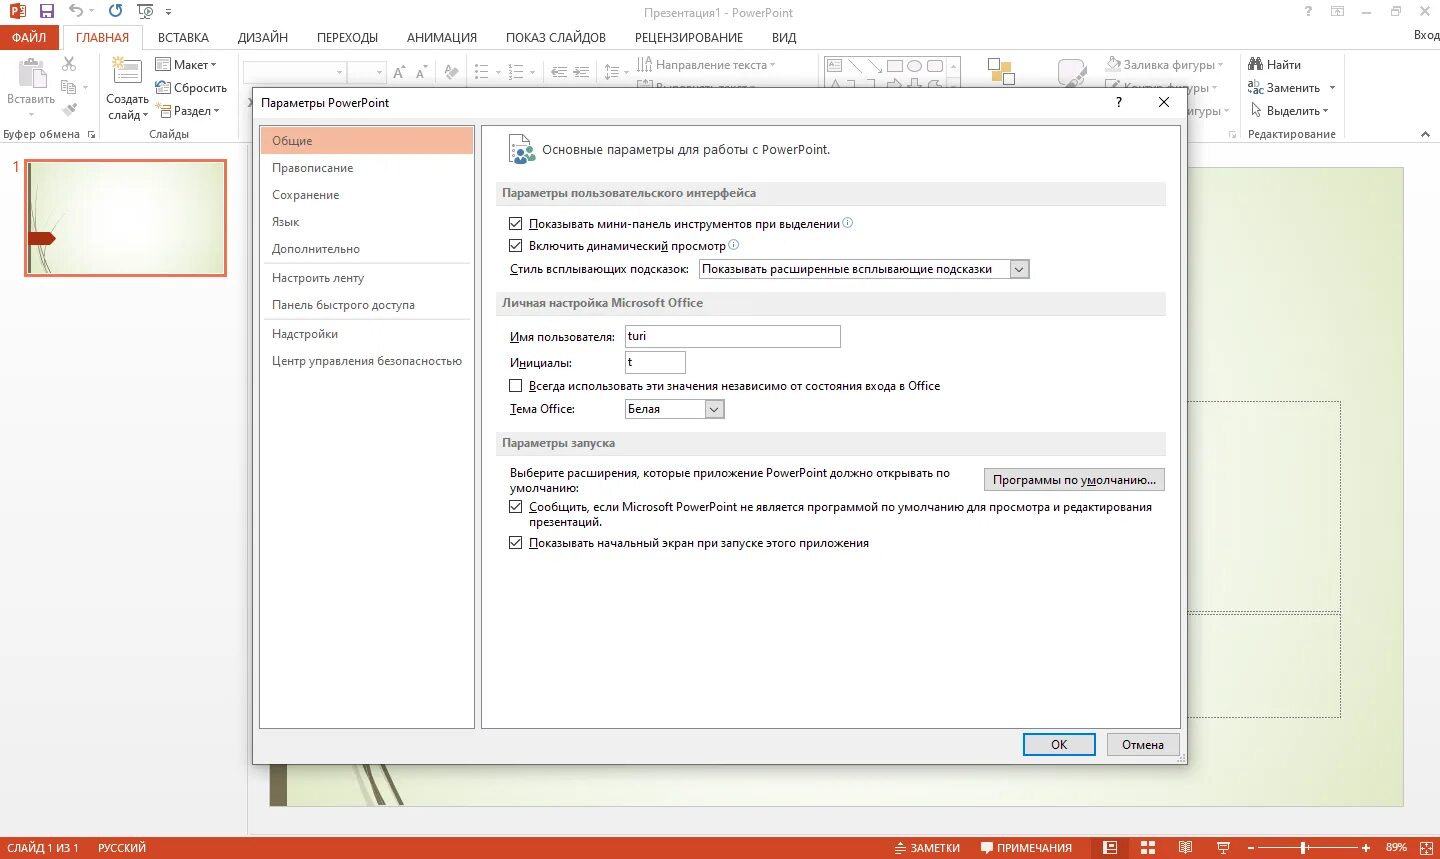Switch to the ПОКАЗ СЛАЙДОВ tab
This screenshot has height=859, width=1440.
(556, 37)
